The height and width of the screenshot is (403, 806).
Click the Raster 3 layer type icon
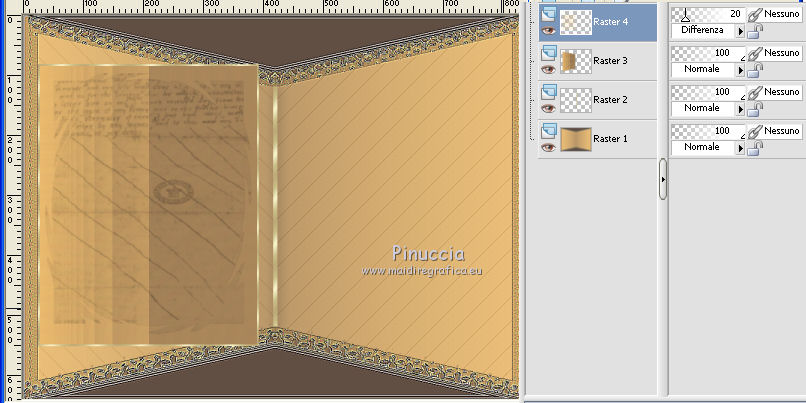549,52
